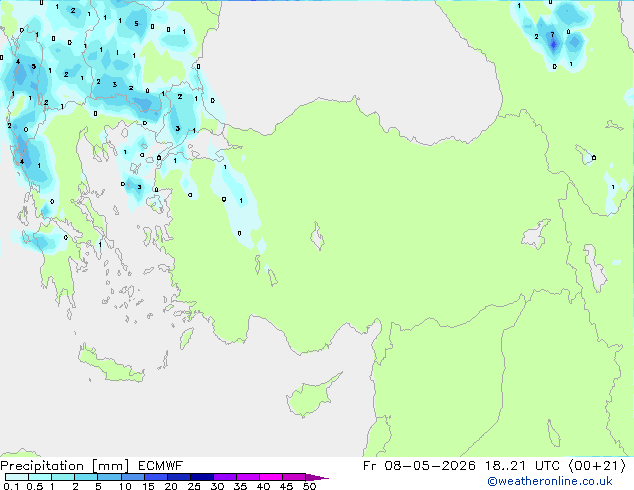This screenshot has width=634, height=490.
Task: Select the 35–40 mm legend swatch
Action: [248, 477]
